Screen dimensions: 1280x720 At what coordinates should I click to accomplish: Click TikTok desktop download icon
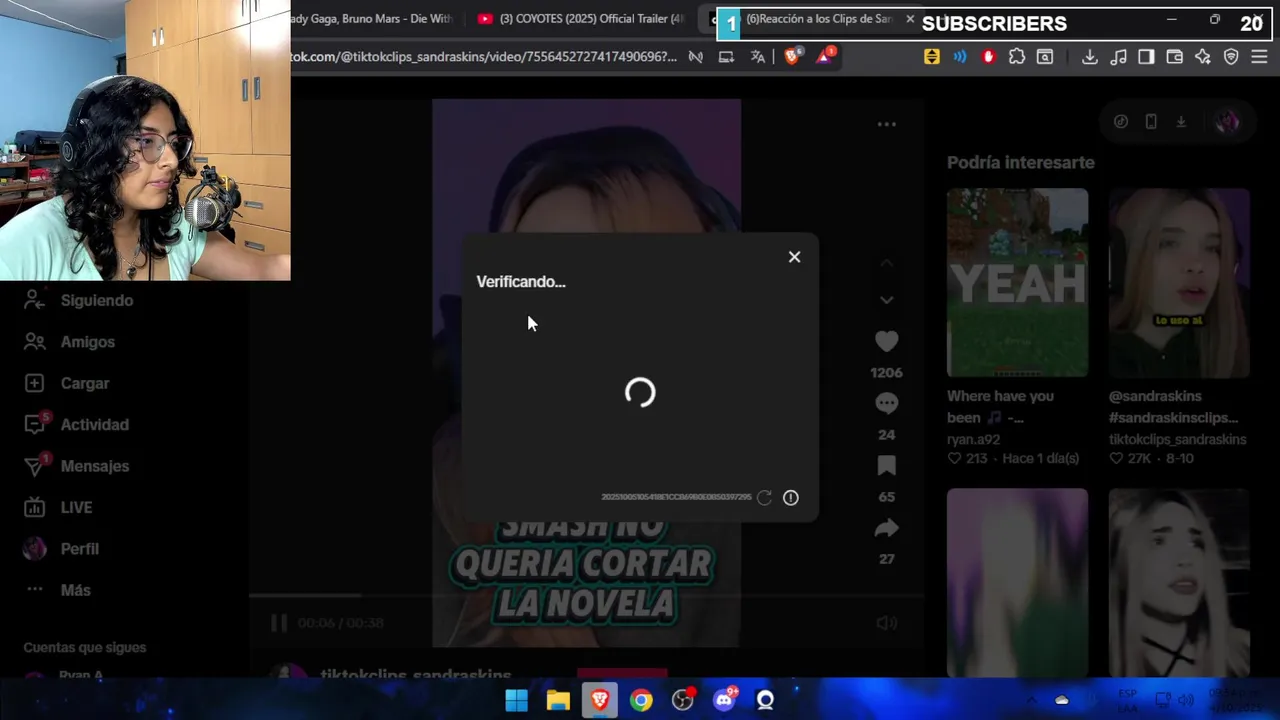[1181, 122]
